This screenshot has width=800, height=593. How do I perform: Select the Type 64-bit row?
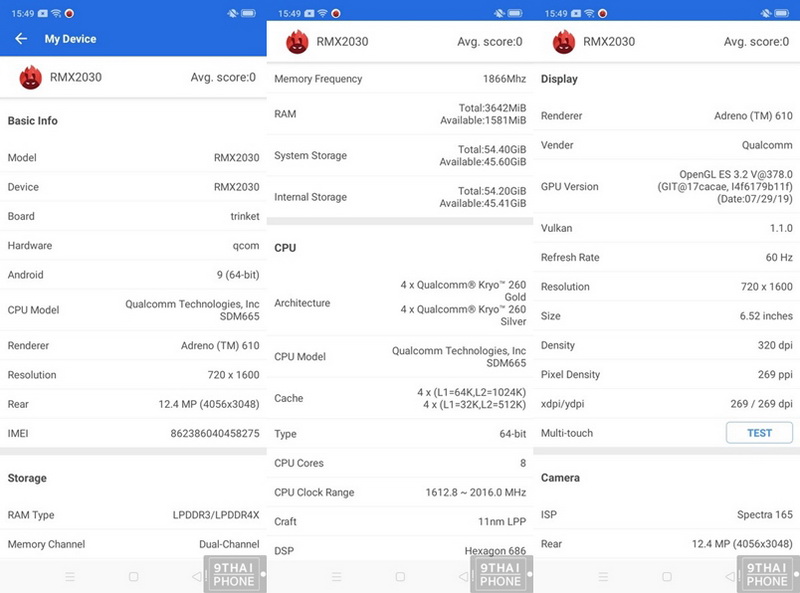[x=400, y=434]
